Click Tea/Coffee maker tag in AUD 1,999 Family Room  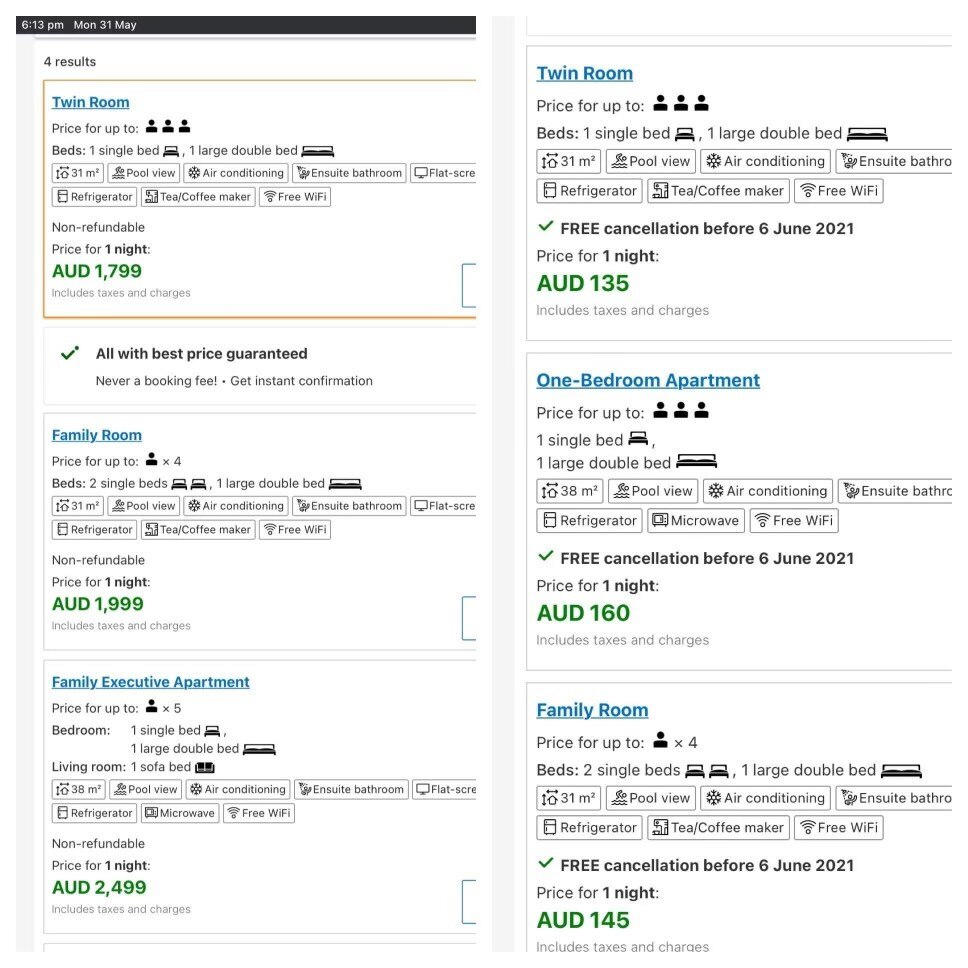click(x=197, y=530)
